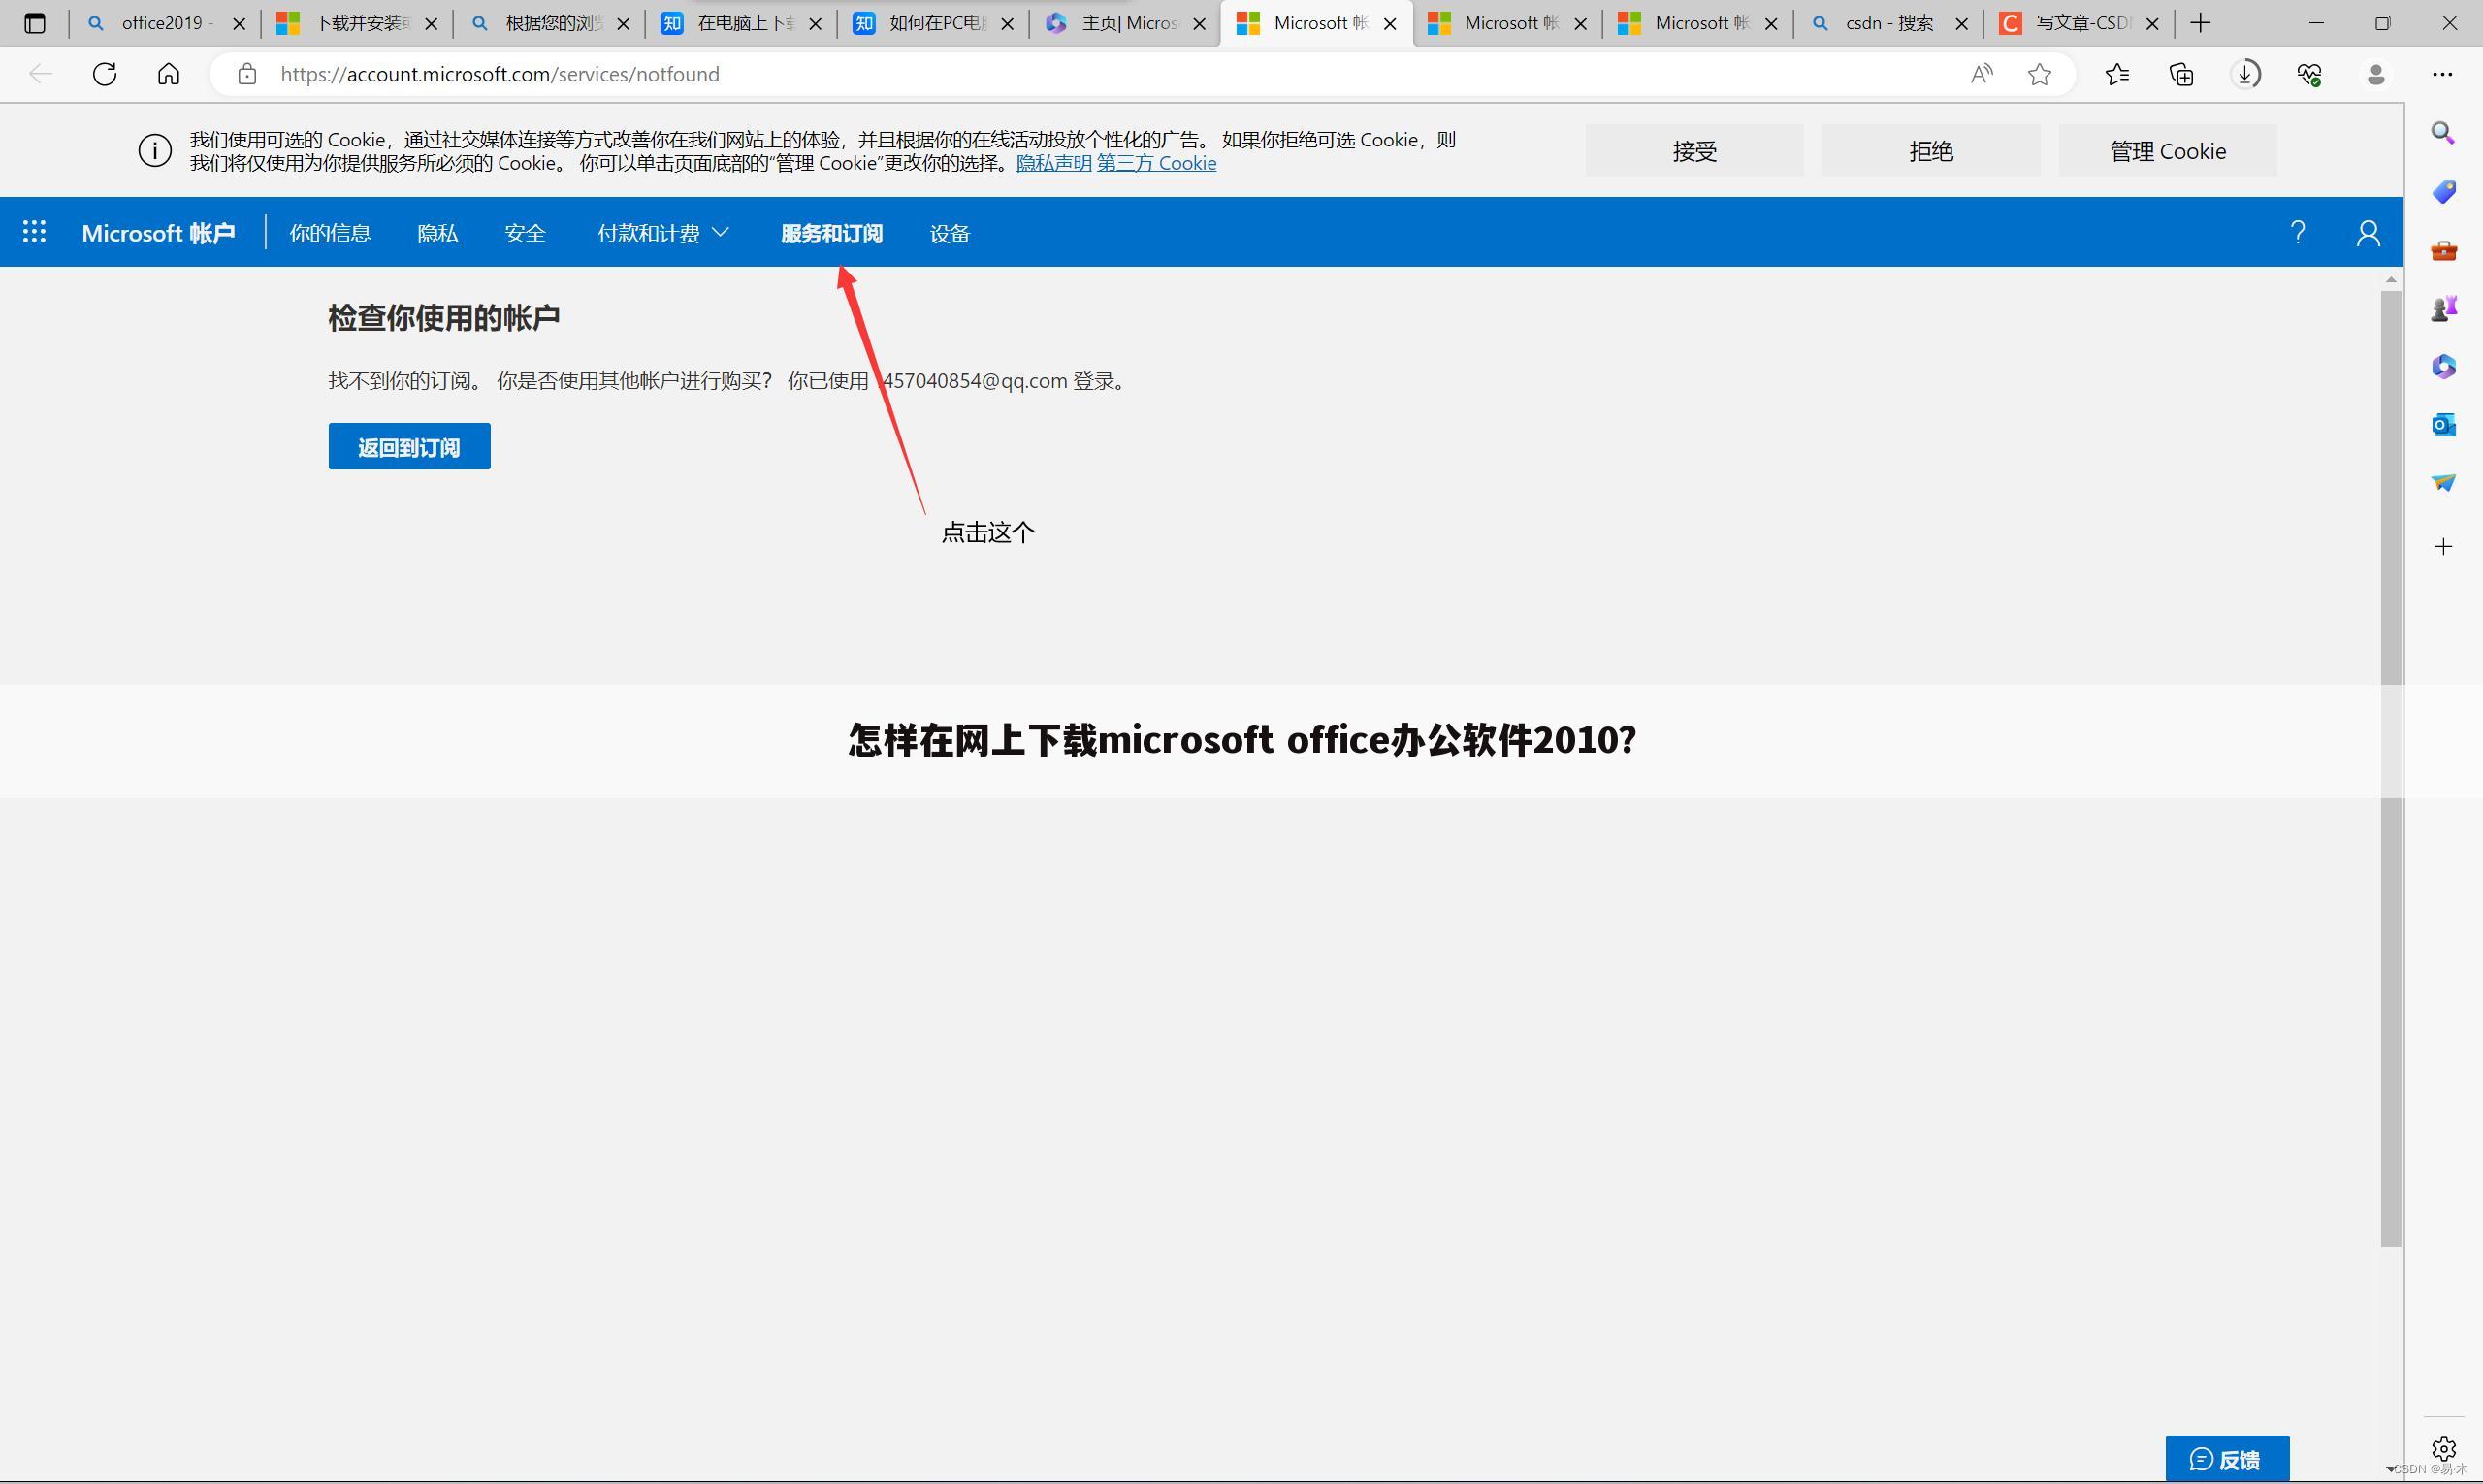This screenshot has height=1484, width=2483.
Task: Open the 服务和订阅 nav item
Action: [832, 233]
